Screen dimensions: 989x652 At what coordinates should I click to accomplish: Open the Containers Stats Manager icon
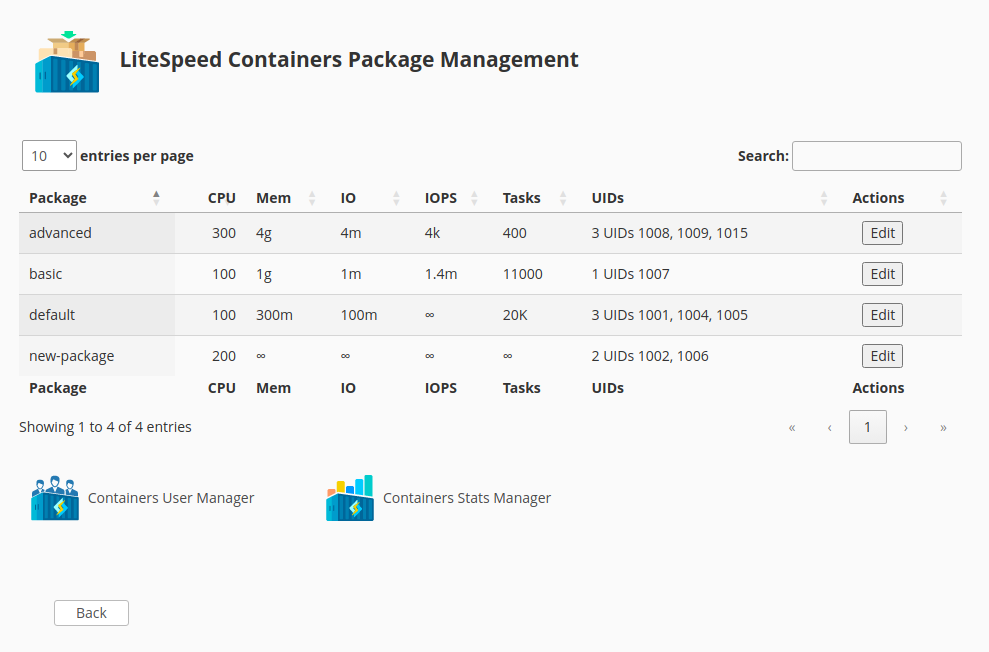click(349, 497)
